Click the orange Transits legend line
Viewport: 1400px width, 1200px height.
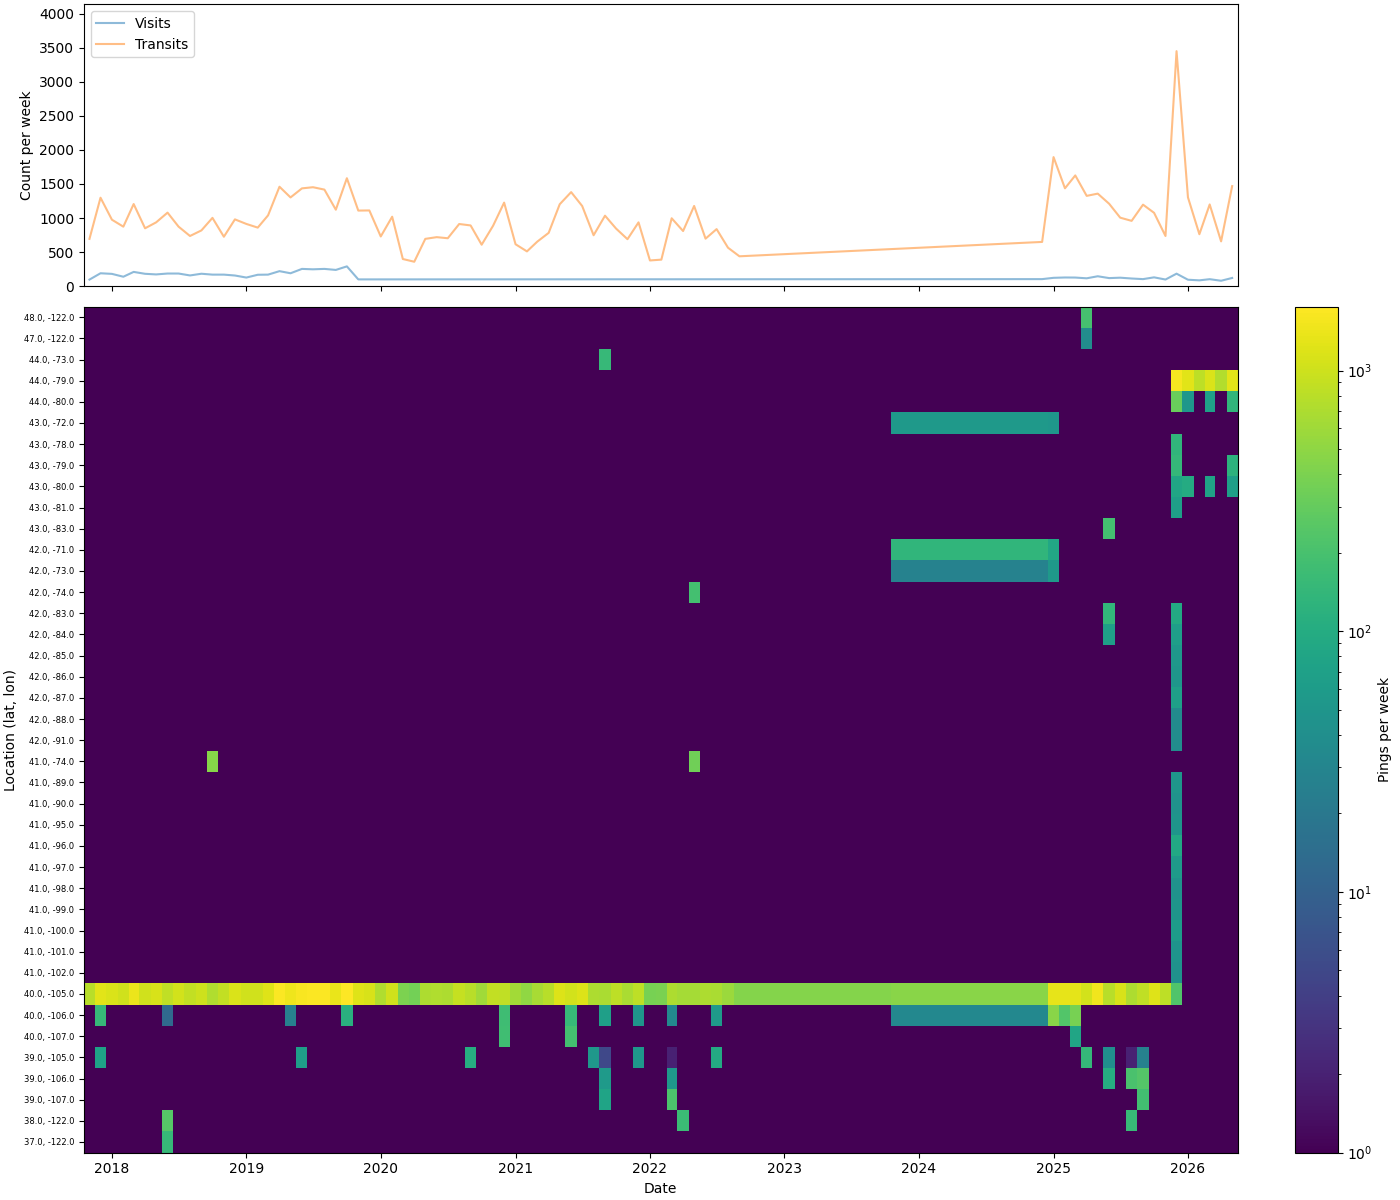point(111,45)
